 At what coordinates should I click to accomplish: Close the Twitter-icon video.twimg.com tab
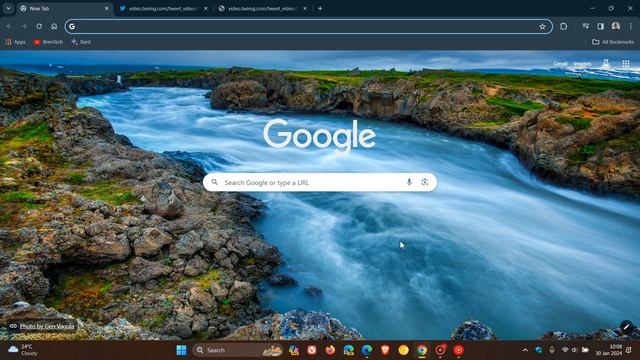click(x=206, y=9)
